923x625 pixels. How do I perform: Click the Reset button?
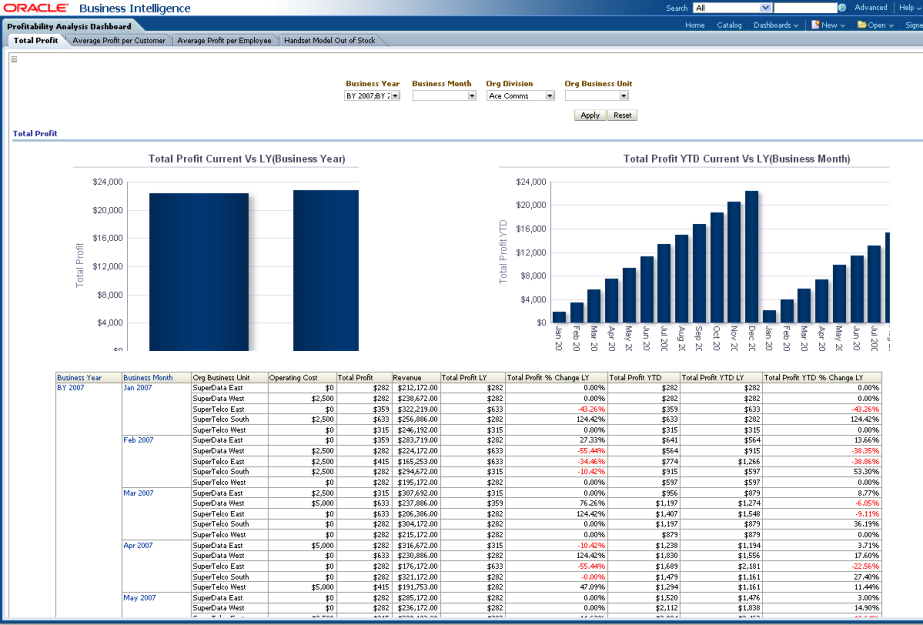coord(622,115)
